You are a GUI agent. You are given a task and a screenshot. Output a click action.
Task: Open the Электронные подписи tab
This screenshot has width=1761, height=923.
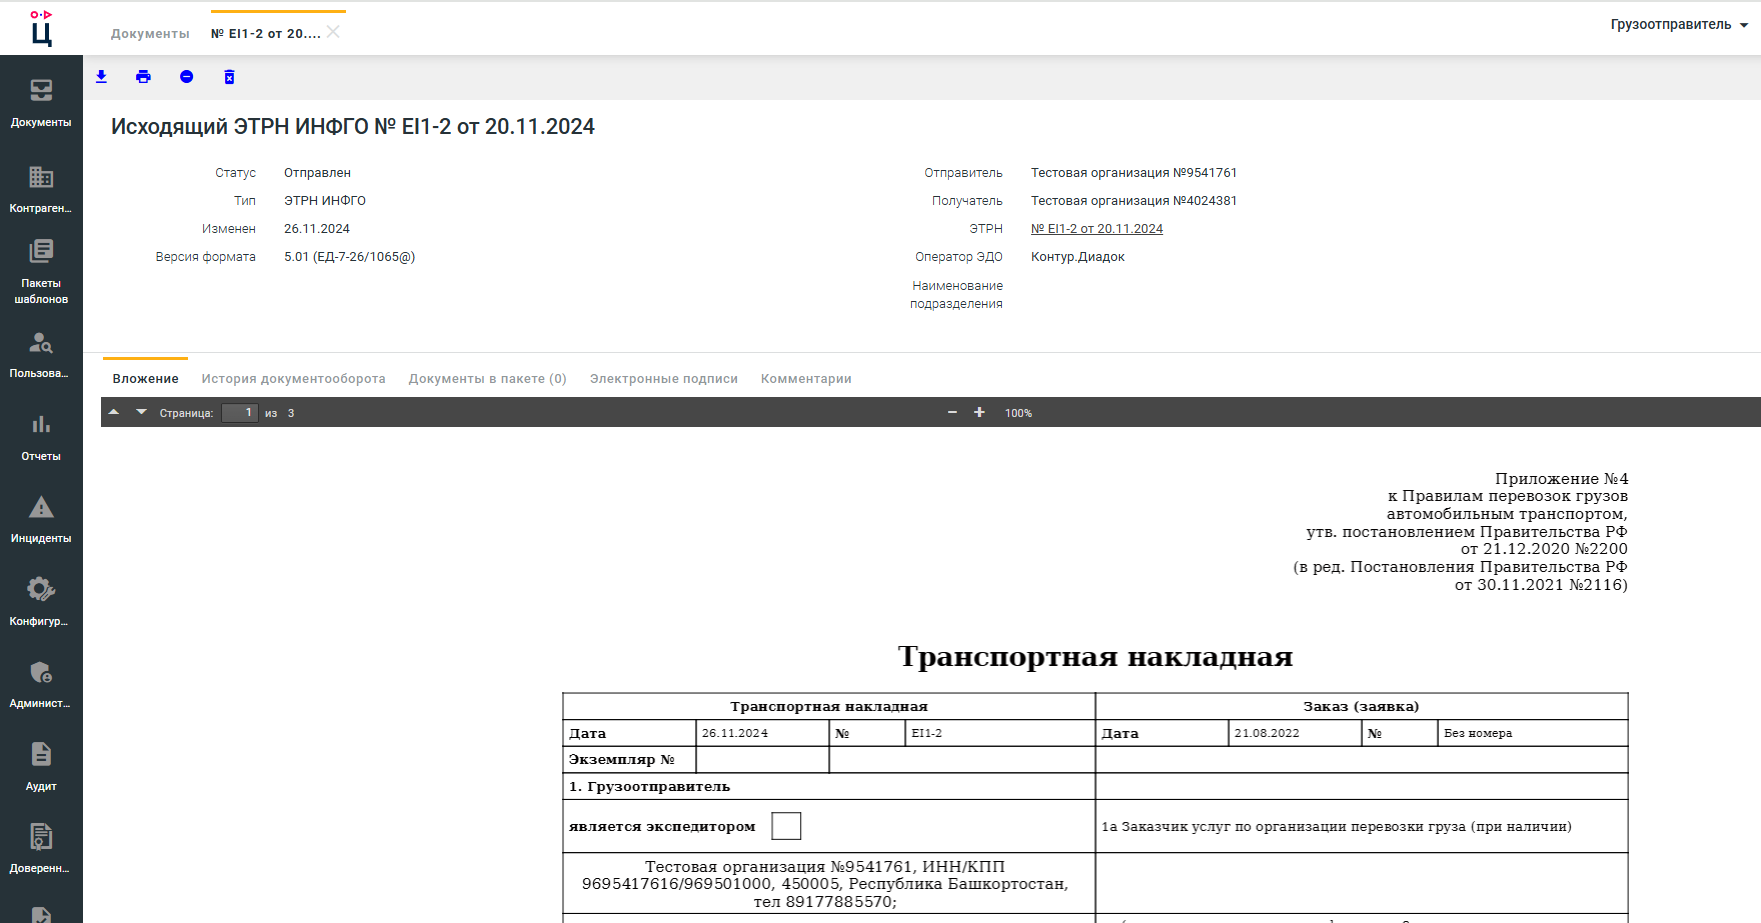pyautogui.click(x=663, y=378)
